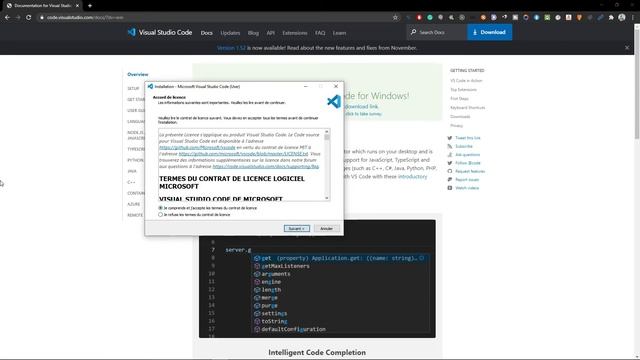Open the Extensions menu item
This screenshot has width=640, height=360.
(x=295, y=33)
